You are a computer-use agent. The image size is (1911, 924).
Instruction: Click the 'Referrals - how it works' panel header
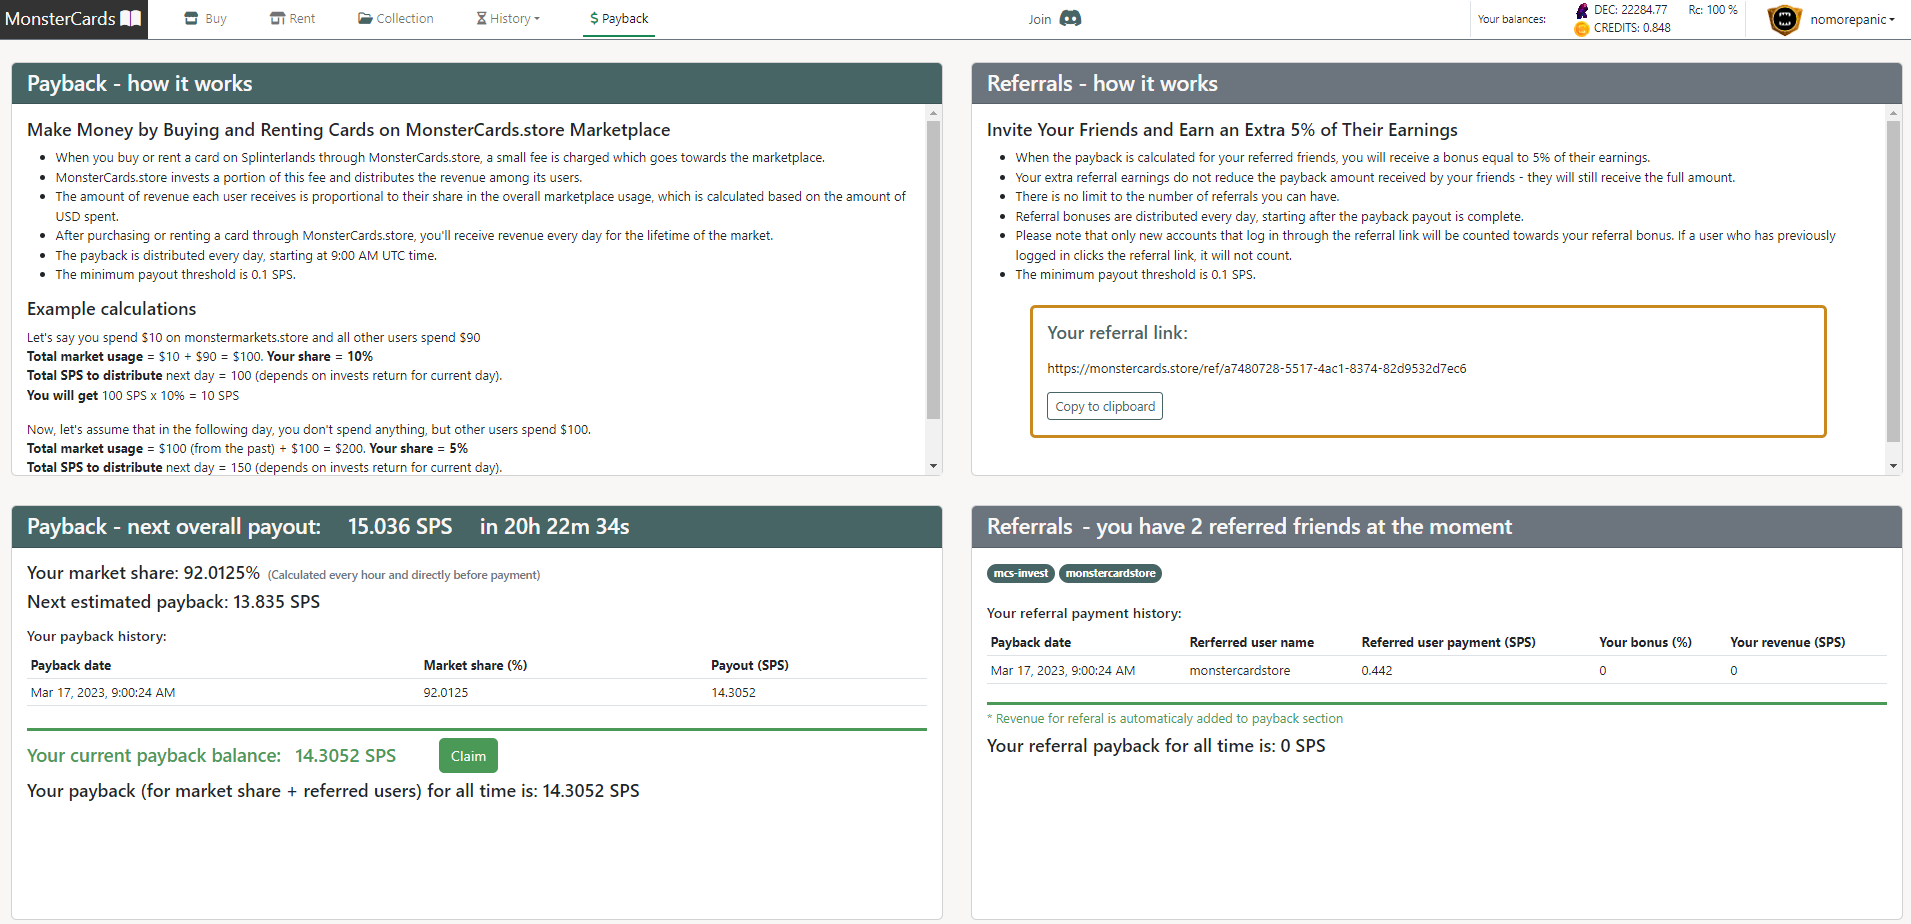tap(1436, 84)
